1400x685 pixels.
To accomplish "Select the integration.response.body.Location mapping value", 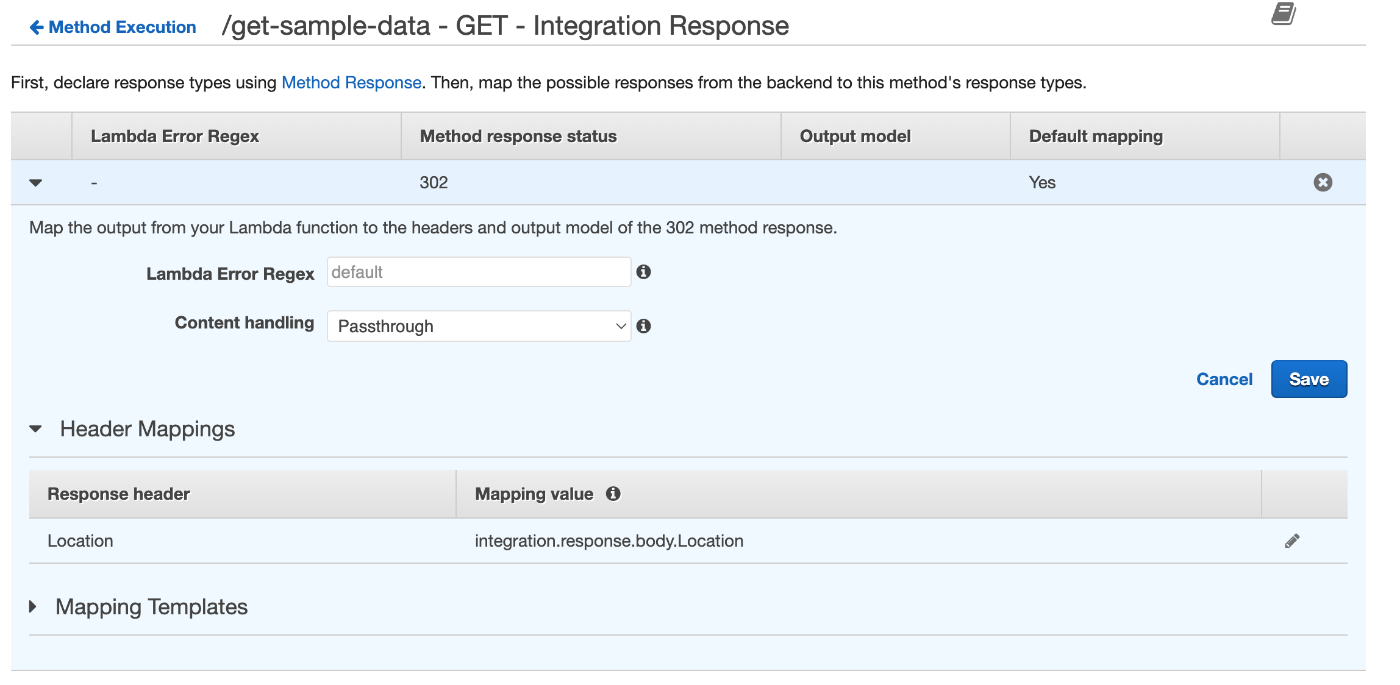I will click(x=609, y=541).
